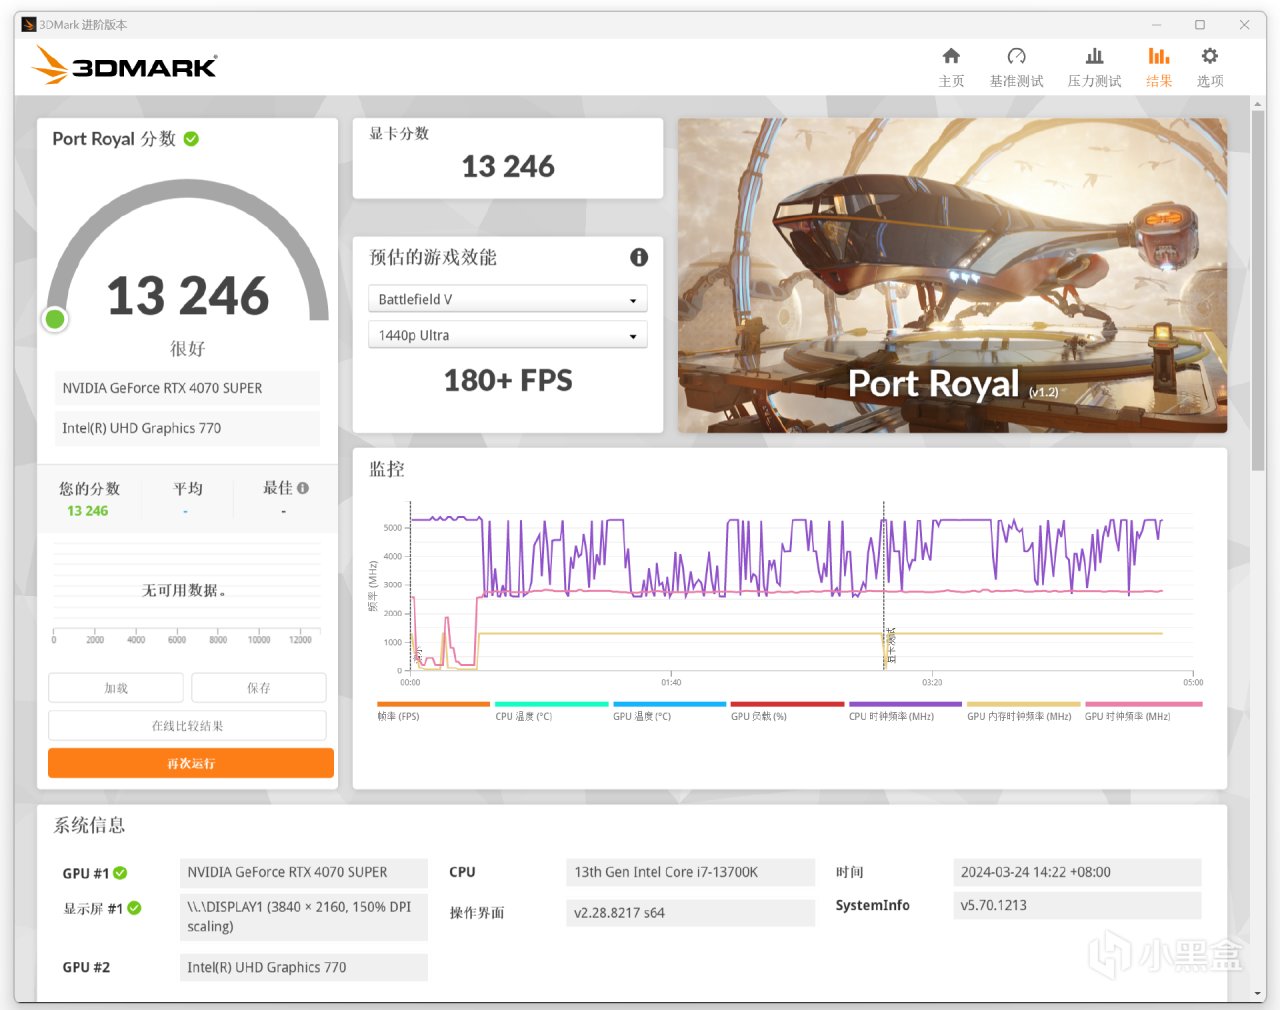Click the green check next to 显示屏 #1

click(x=134, y=908)
